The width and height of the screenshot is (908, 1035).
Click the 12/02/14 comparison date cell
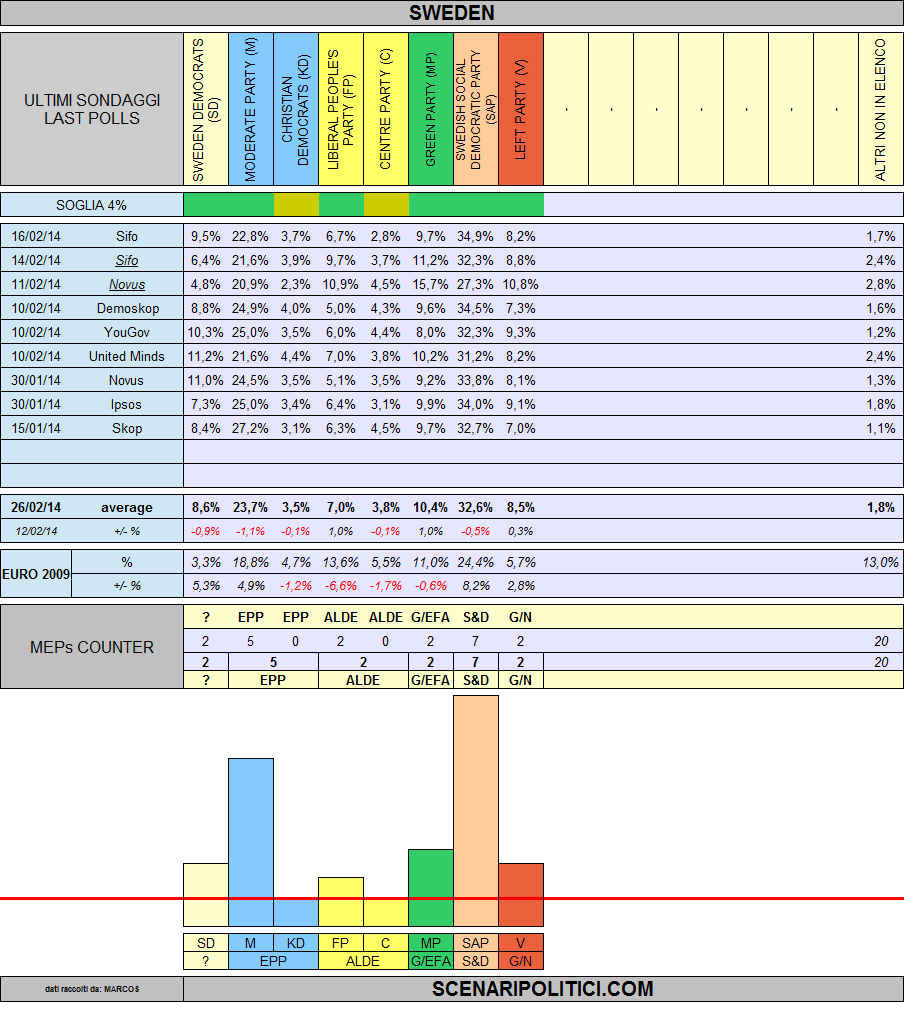pyautogui.click(x=36, y=531)
